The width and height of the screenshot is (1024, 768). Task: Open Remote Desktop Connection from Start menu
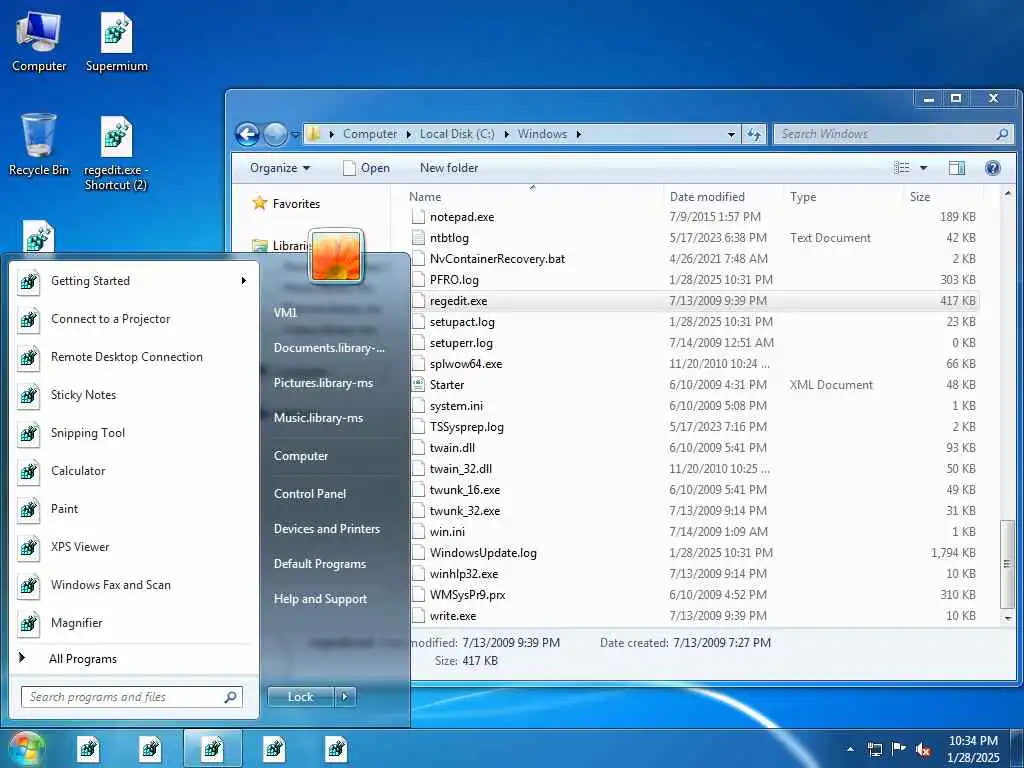(127, 357)
